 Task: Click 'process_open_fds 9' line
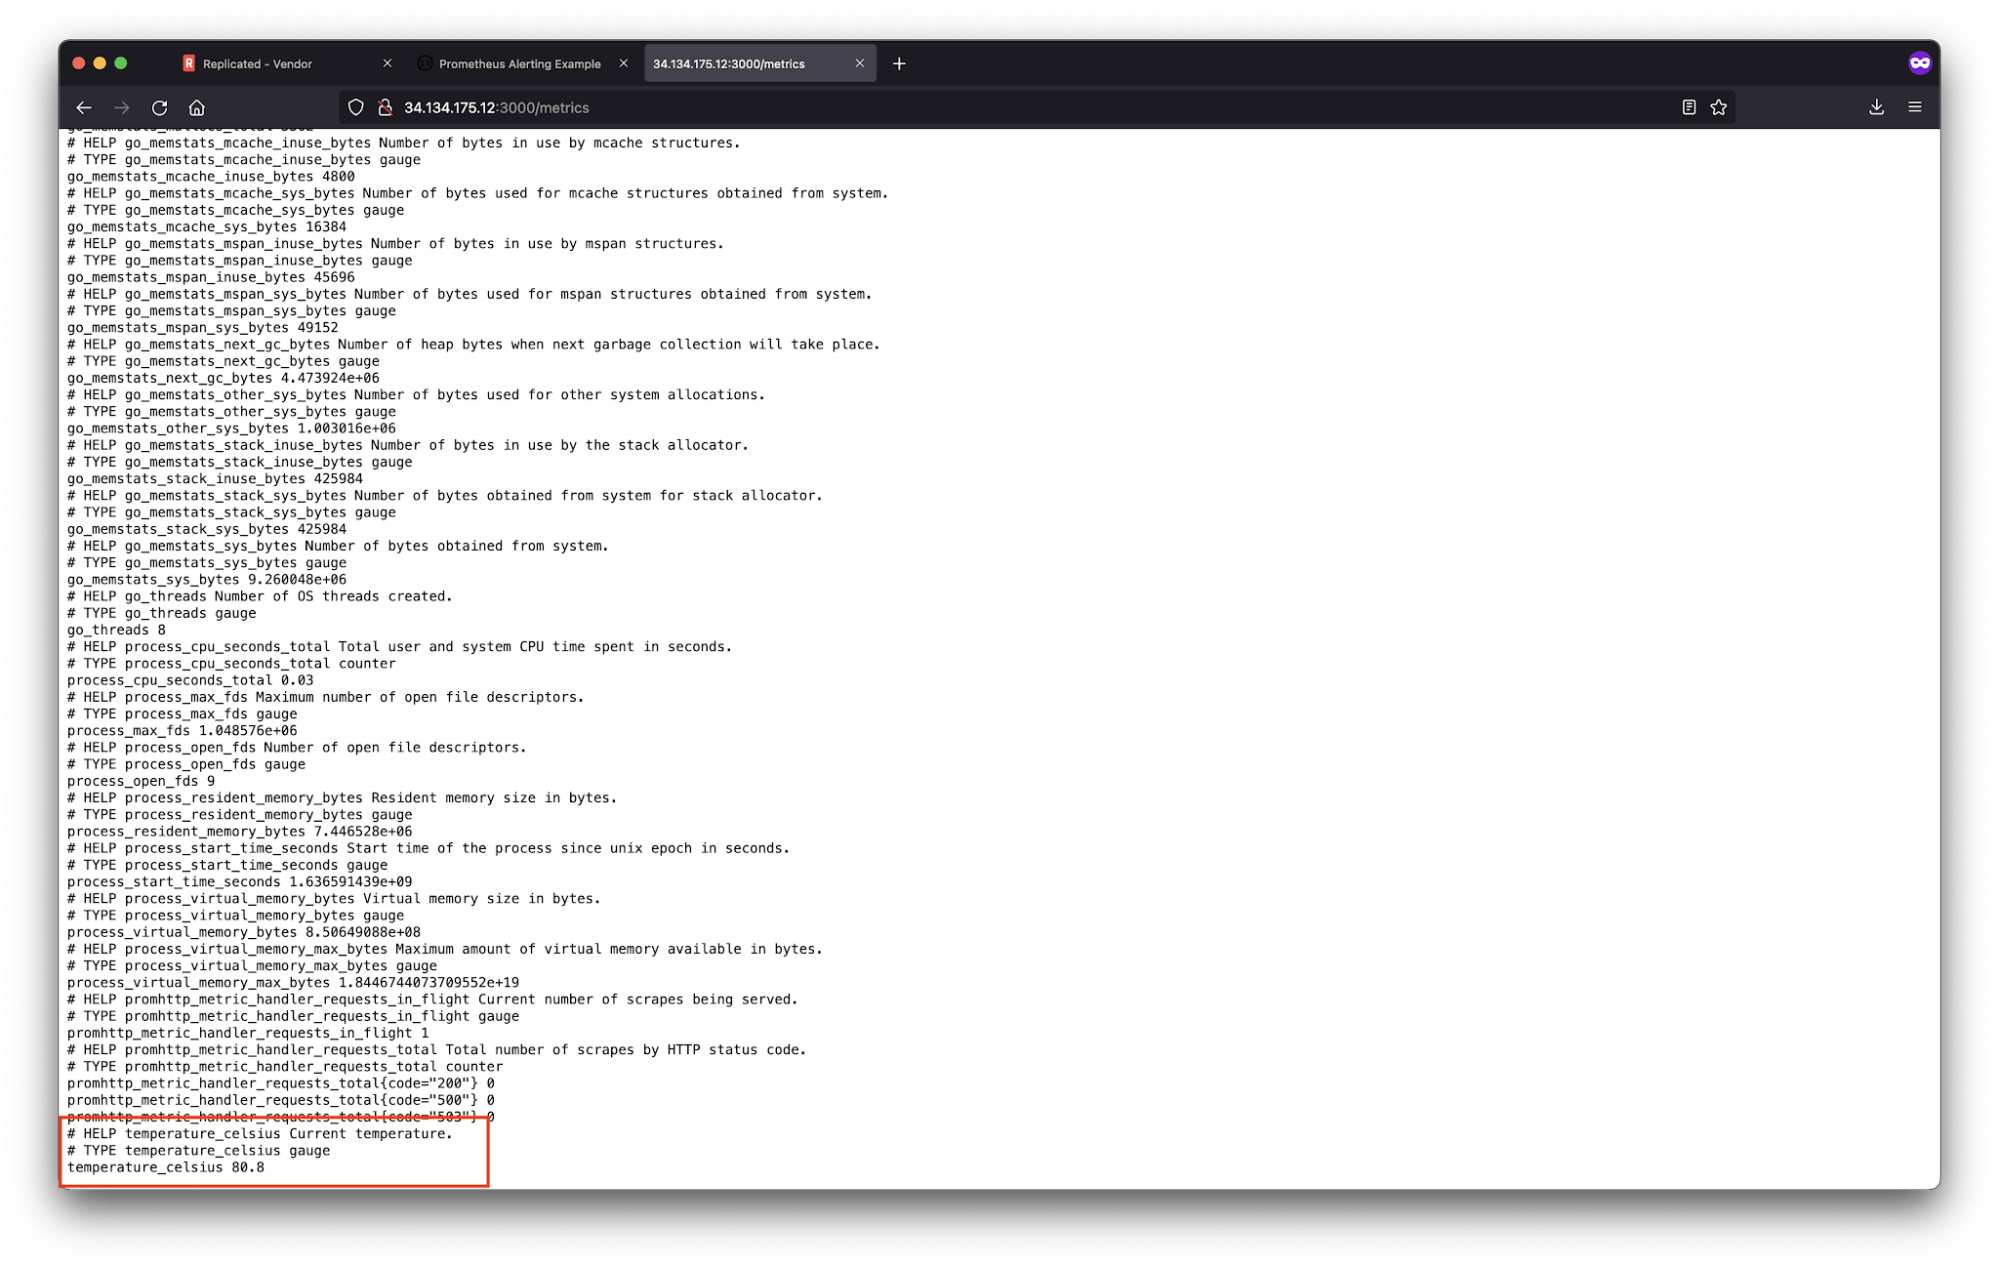point(141,781)
